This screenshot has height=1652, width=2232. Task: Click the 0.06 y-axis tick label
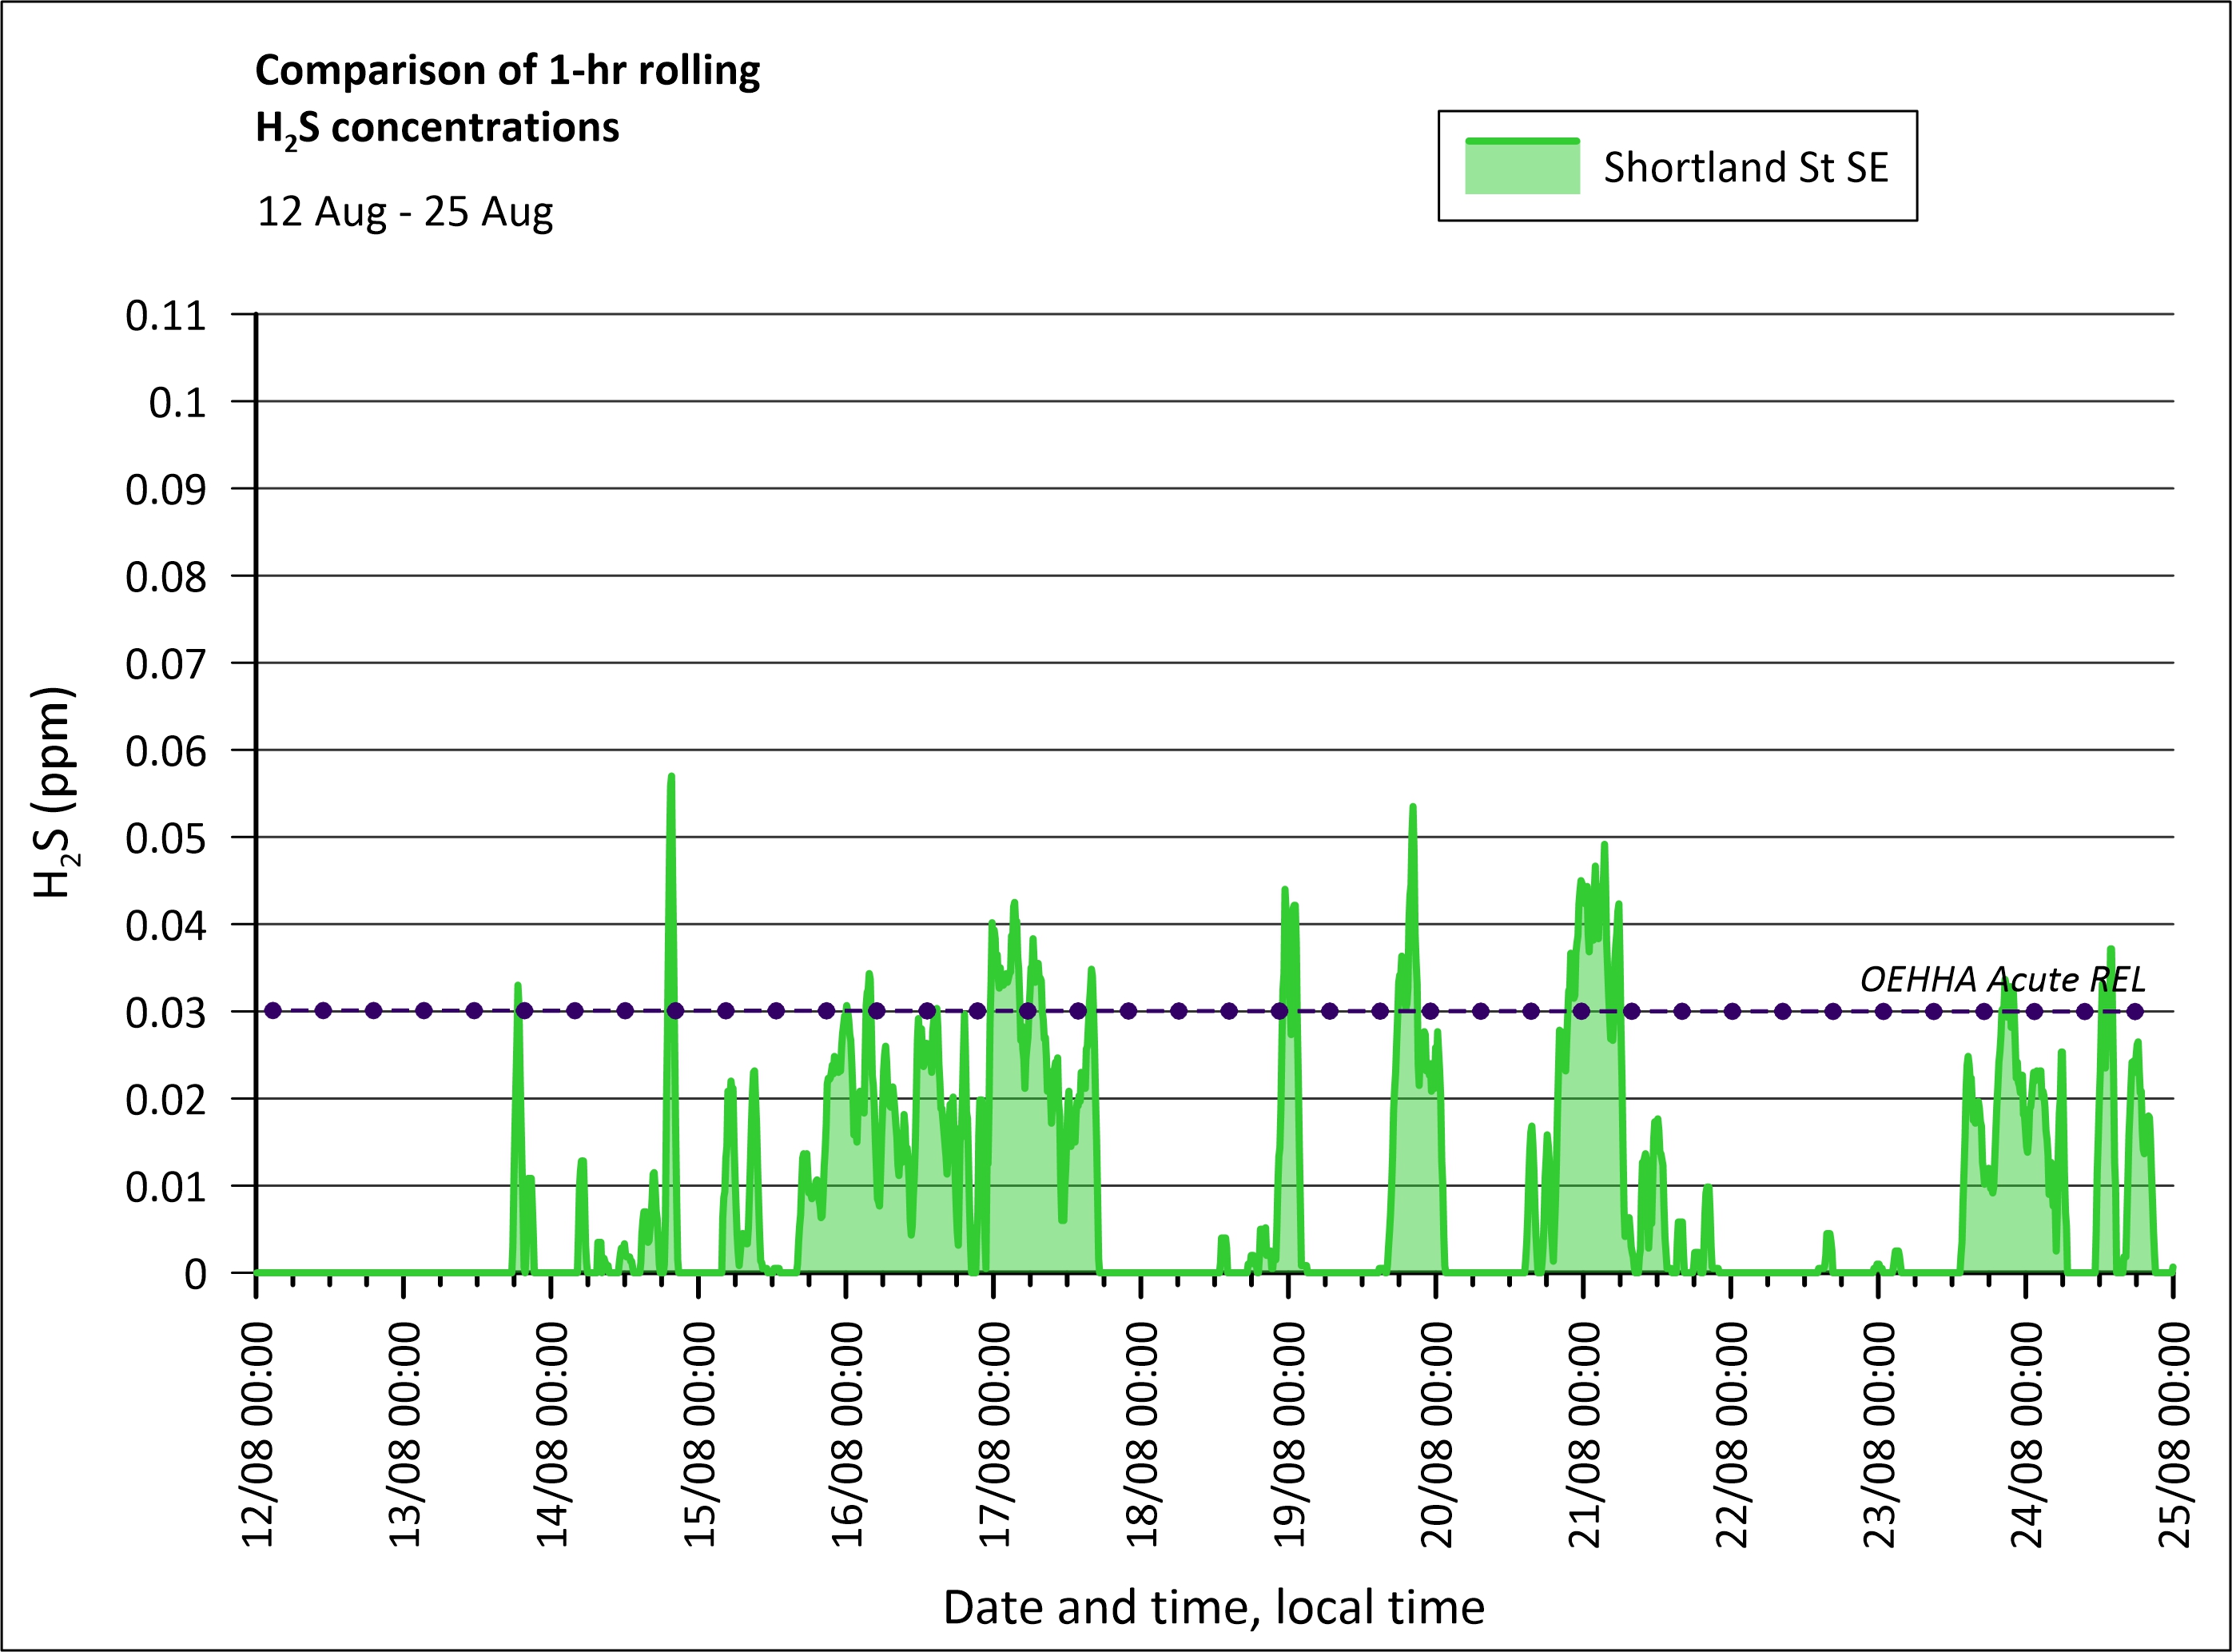(166, 752)
